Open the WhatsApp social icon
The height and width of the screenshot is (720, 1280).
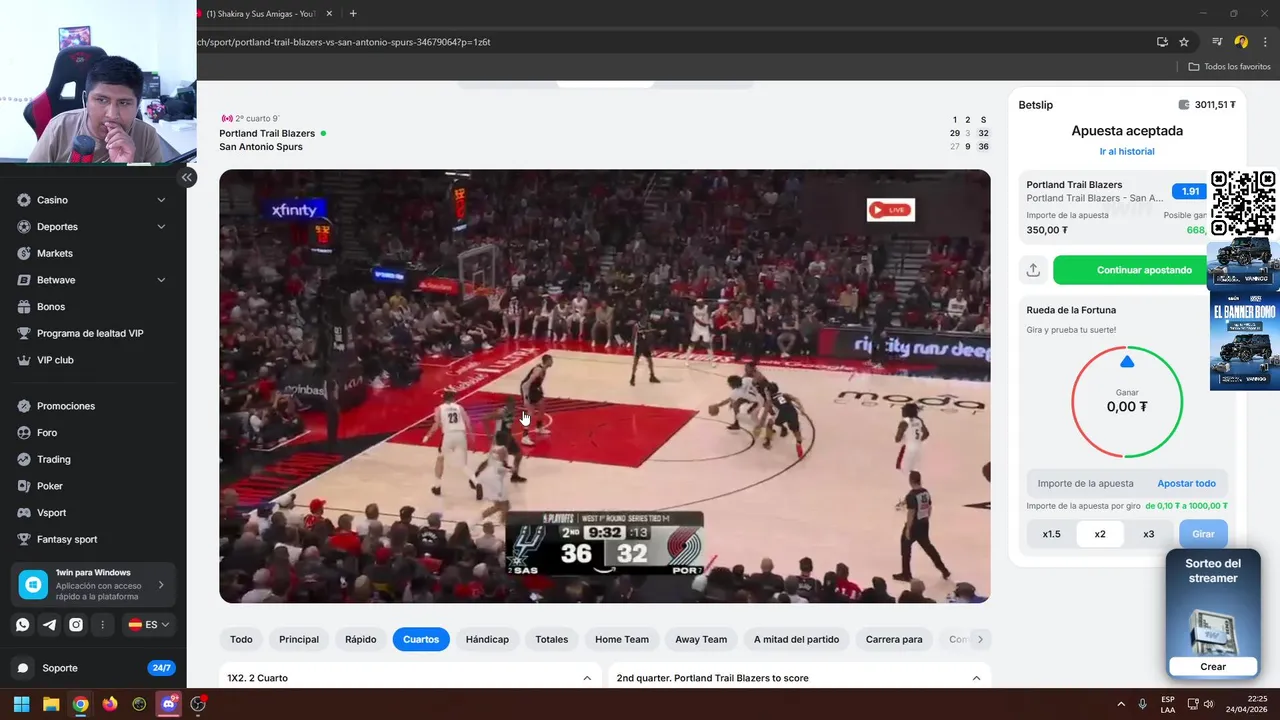tap(22, 624)
